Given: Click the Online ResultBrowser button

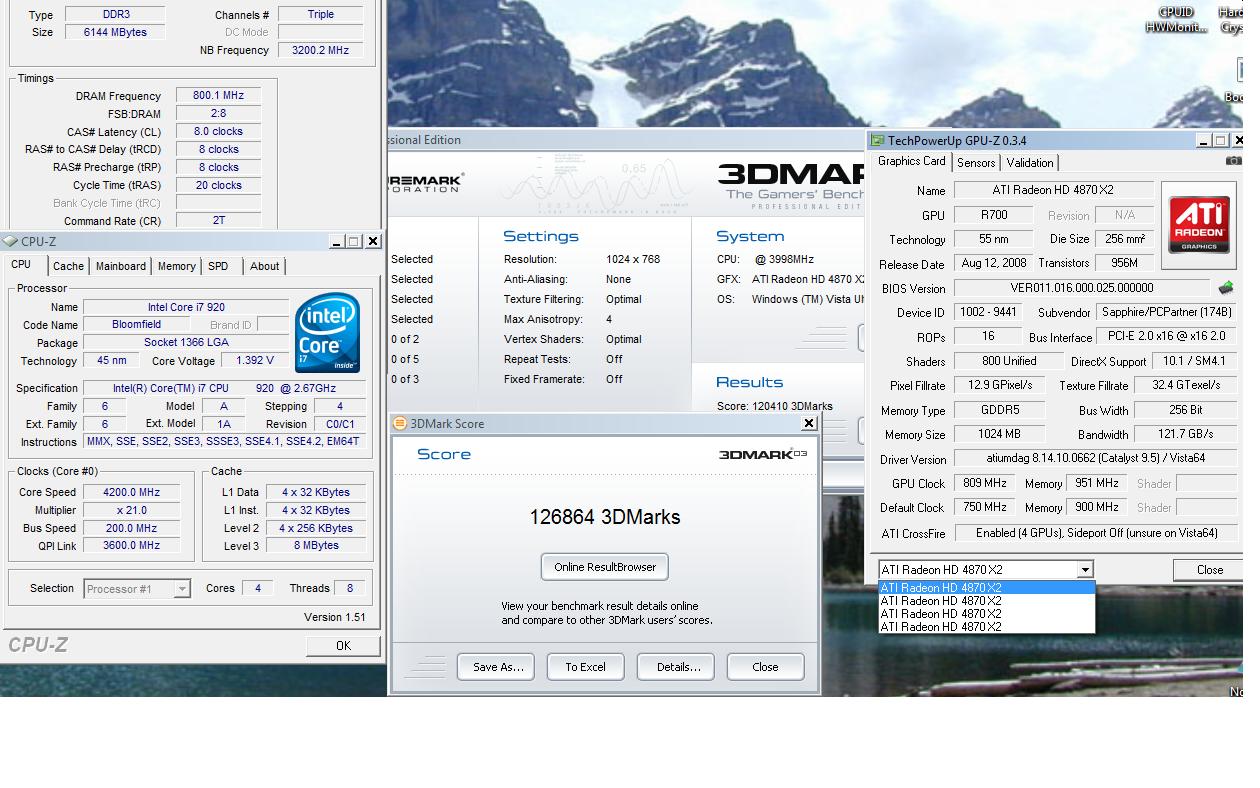Looking at the screenshot, I should point(605,567).
